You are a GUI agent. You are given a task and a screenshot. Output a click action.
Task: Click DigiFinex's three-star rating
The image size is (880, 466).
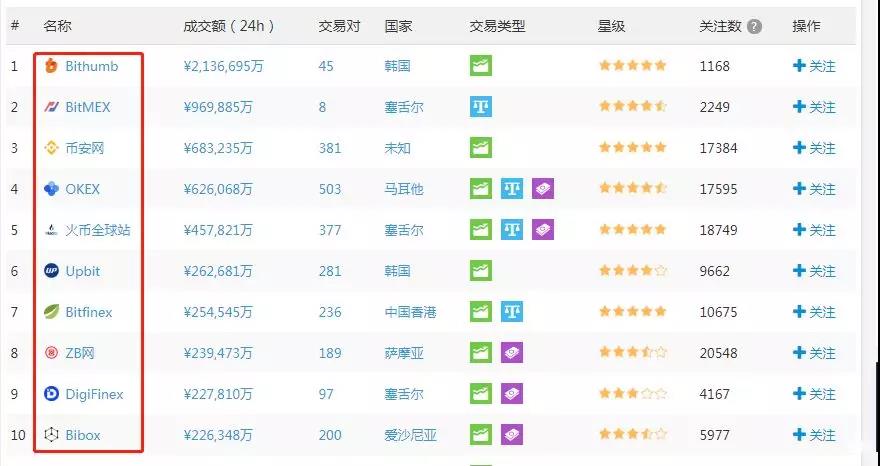tap(633, 394)
